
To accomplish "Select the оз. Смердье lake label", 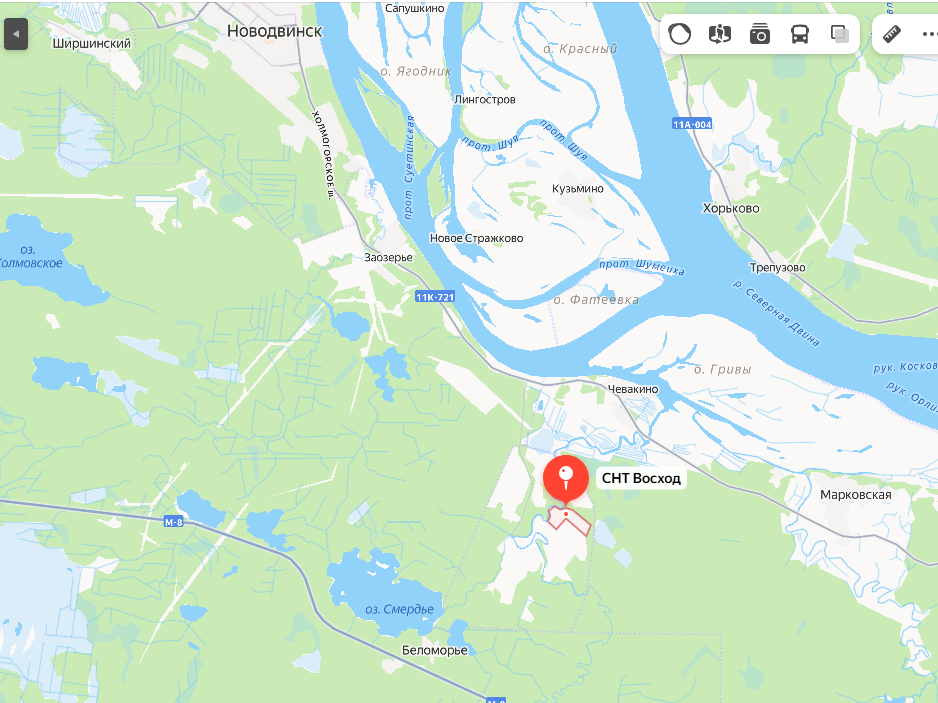I will coord(399,610).
